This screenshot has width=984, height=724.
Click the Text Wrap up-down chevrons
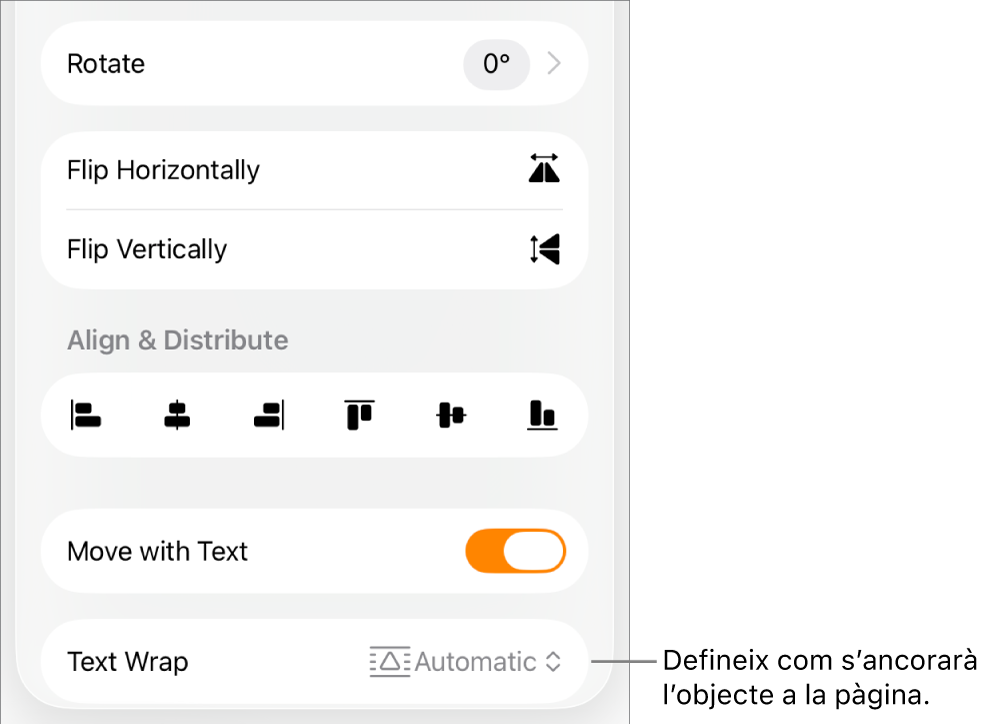[x=553, y=662]
